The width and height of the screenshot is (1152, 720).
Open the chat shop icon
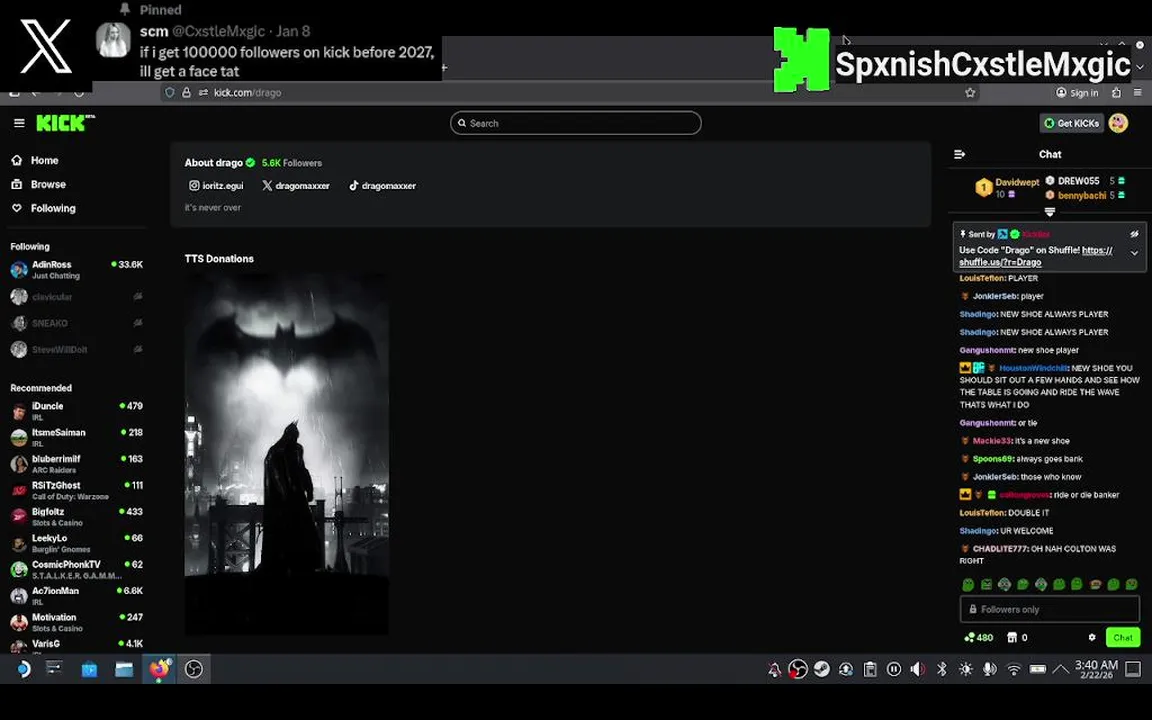pyautogui.click(x=1012, y=638)
